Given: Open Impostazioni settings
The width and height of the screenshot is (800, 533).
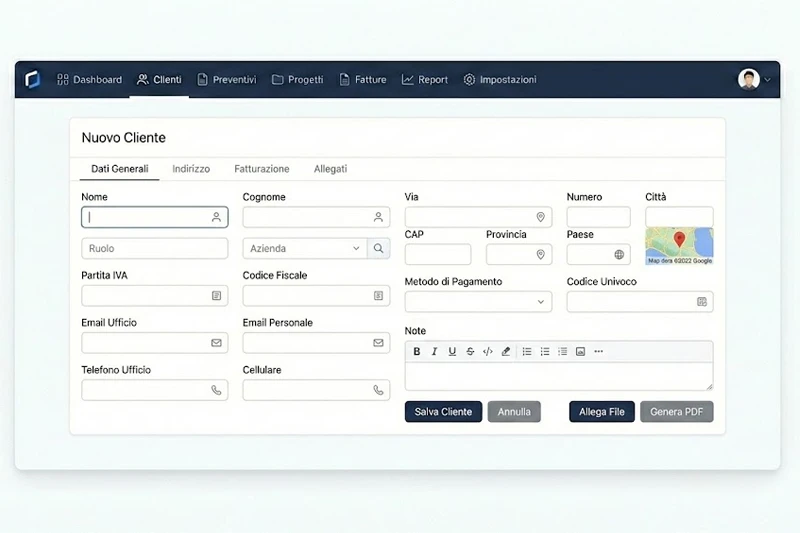Looking at the screenshot, I should point(500,80).
